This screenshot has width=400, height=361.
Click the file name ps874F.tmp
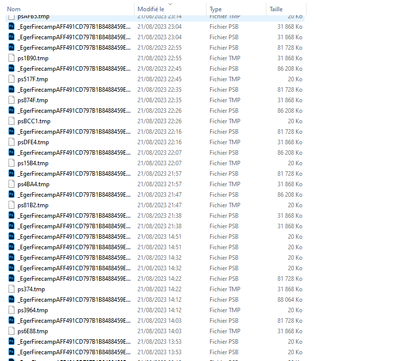pyautogui.click(x=33, y=100)
